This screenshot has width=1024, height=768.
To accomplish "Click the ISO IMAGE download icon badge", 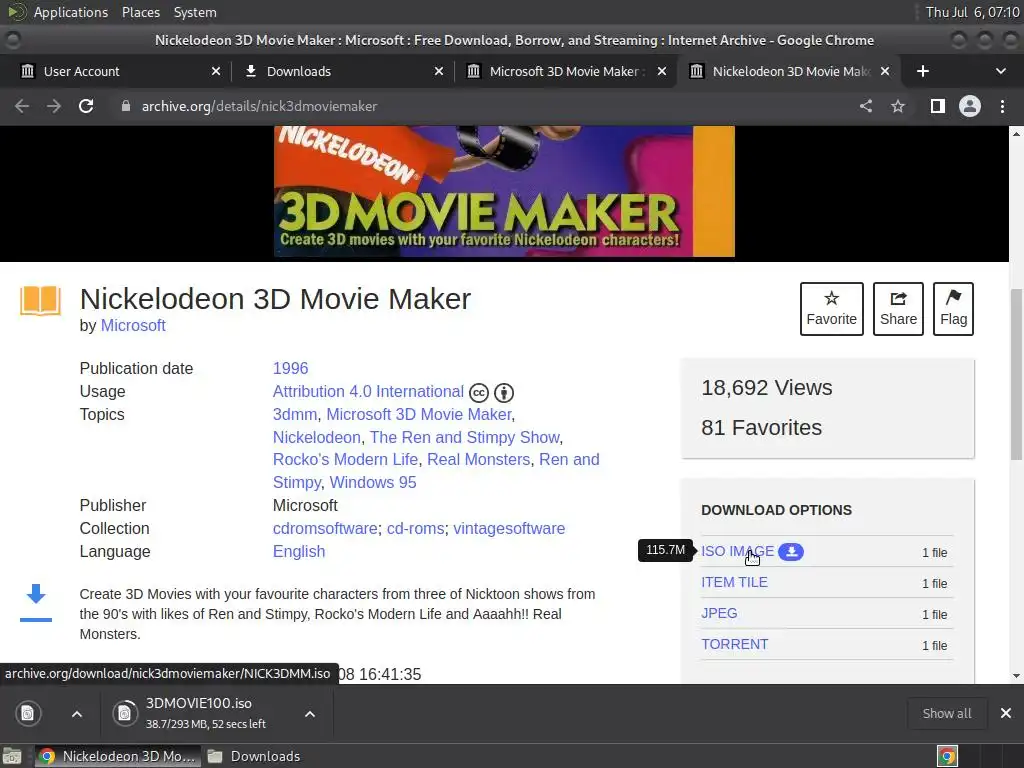I will (791, 552).
